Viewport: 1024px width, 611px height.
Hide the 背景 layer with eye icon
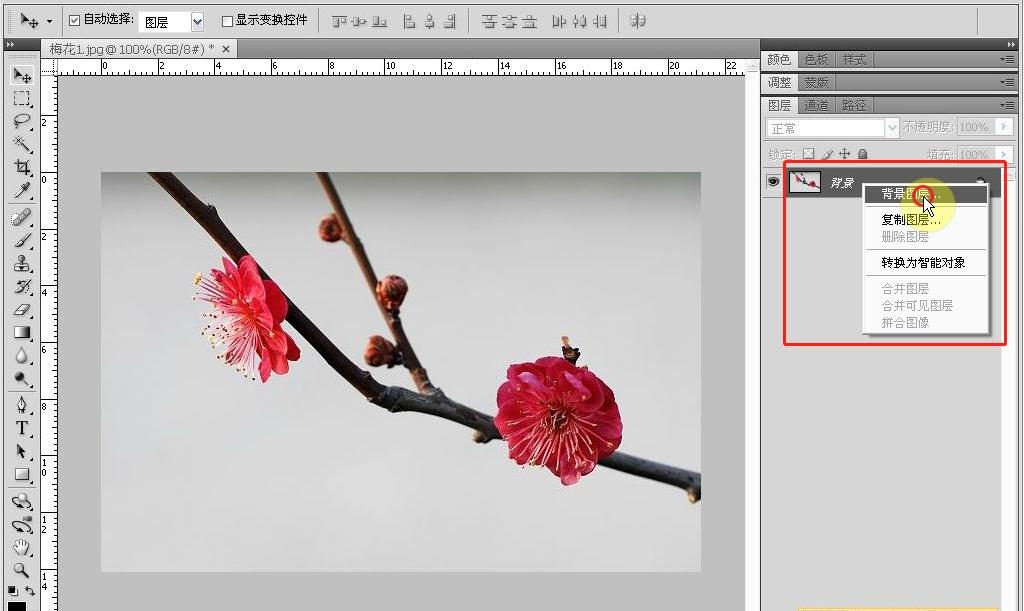[x=773, y=182]
